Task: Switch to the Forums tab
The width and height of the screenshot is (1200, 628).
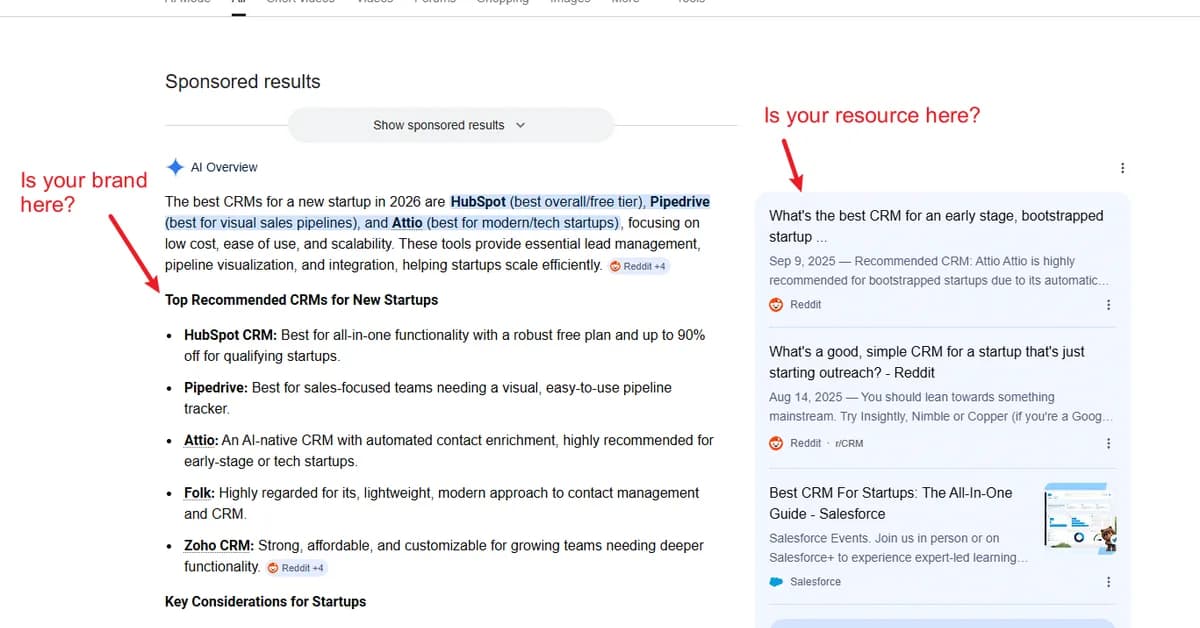Action: tap(435, 3)
